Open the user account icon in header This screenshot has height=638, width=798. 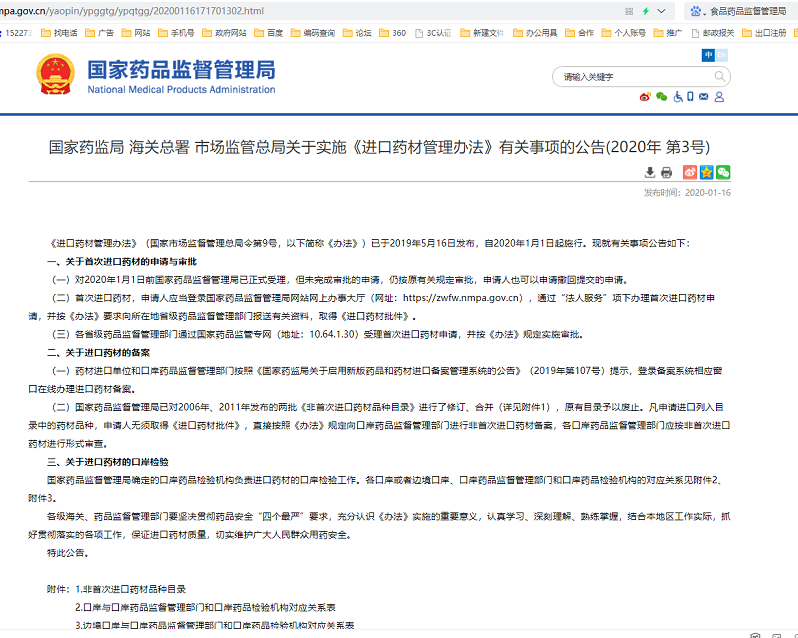click(719, 97)
